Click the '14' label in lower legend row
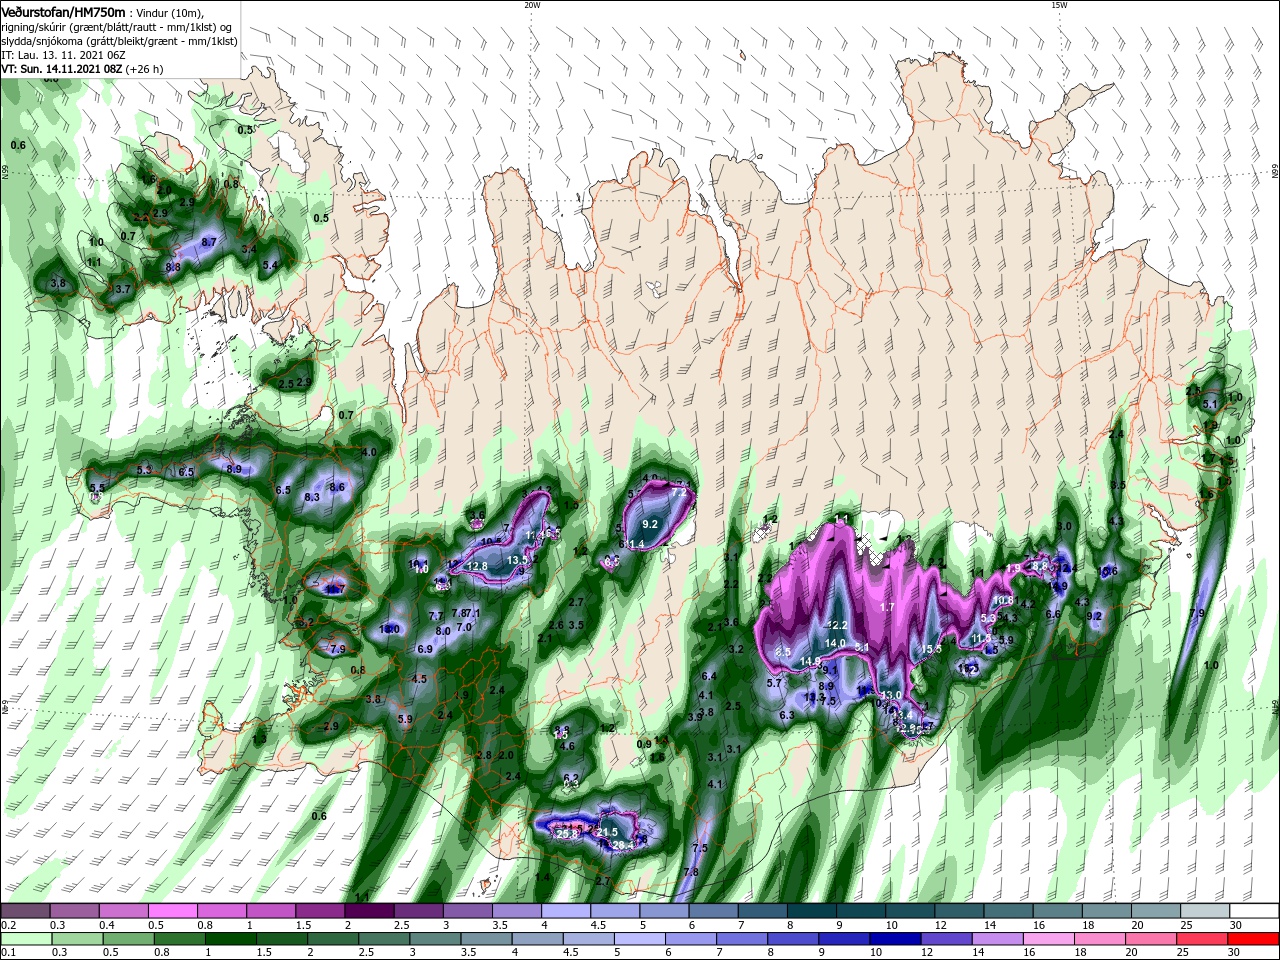The height and width of the screenshot is (960, 1280). (x=980, y=953)
